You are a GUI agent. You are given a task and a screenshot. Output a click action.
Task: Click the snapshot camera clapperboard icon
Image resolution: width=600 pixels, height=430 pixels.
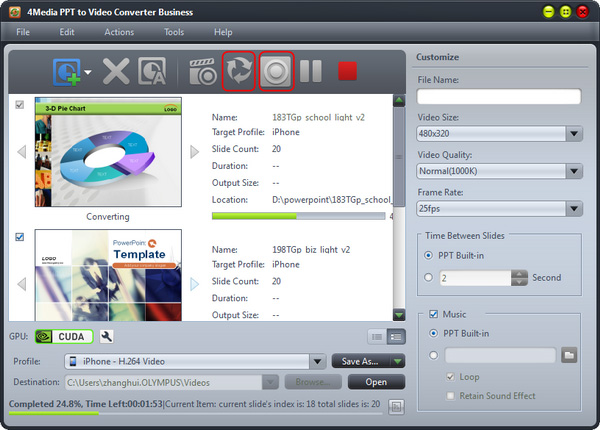point(204,72)
